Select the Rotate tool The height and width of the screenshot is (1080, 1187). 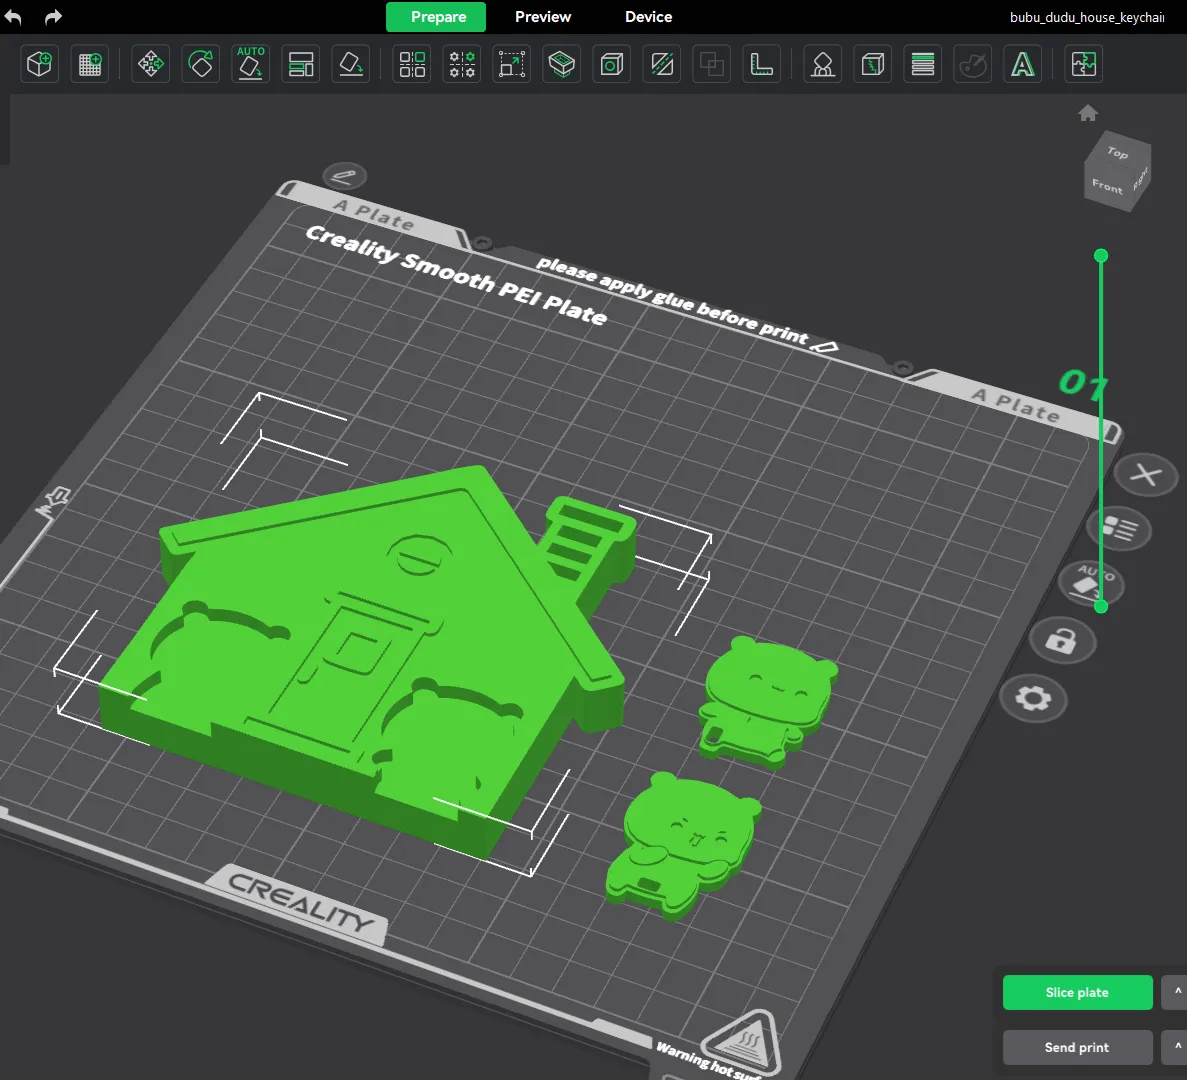coord(201,64)
